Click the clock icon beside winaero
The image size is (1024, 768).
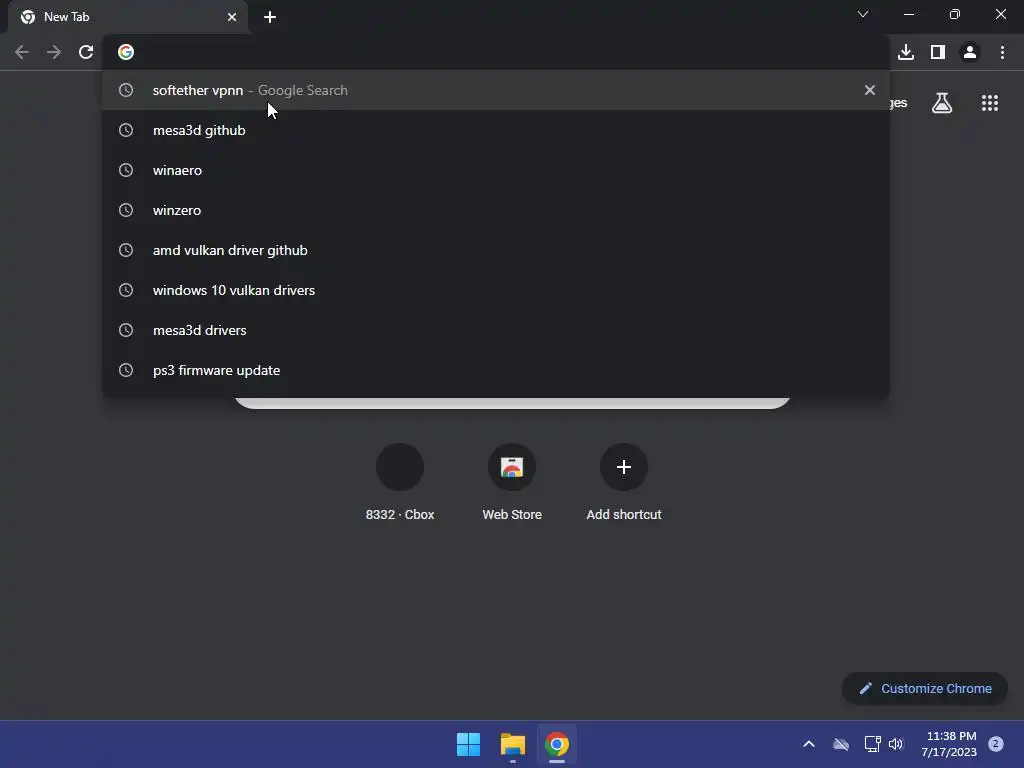click(126, 170)
